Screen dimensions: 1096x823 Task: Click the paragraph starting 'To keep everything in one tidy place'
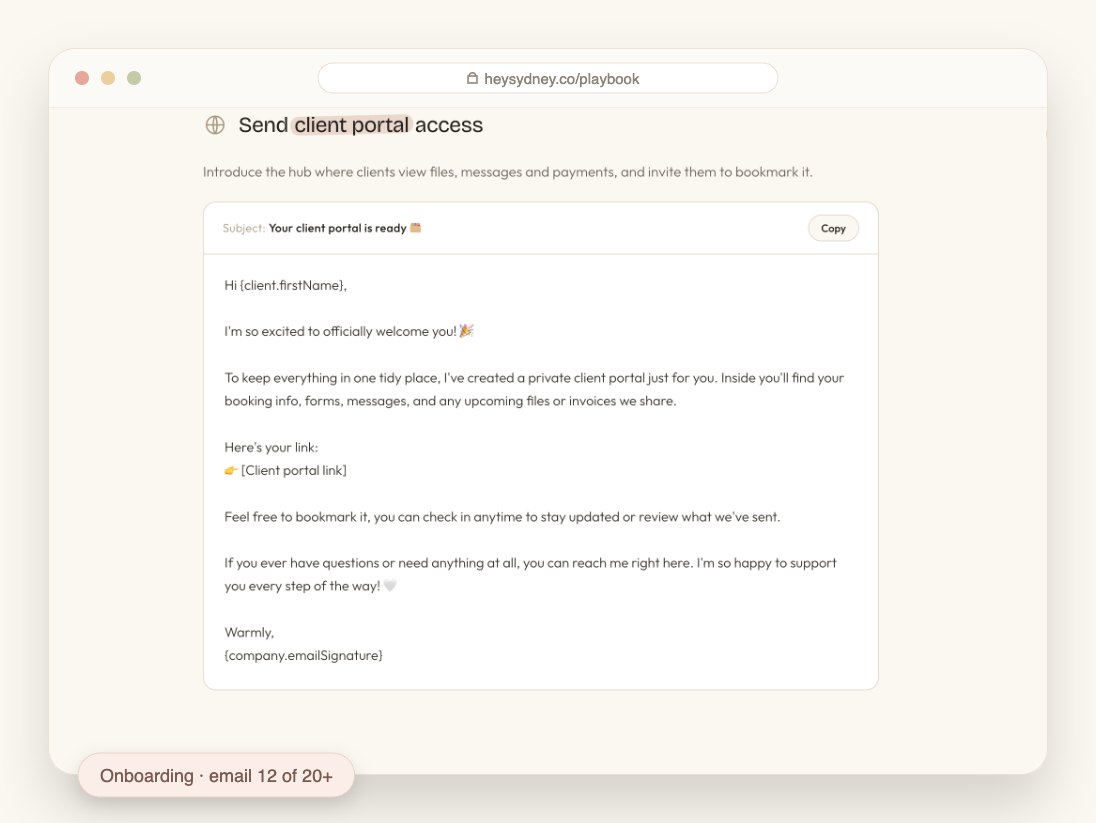click(534, 389)
